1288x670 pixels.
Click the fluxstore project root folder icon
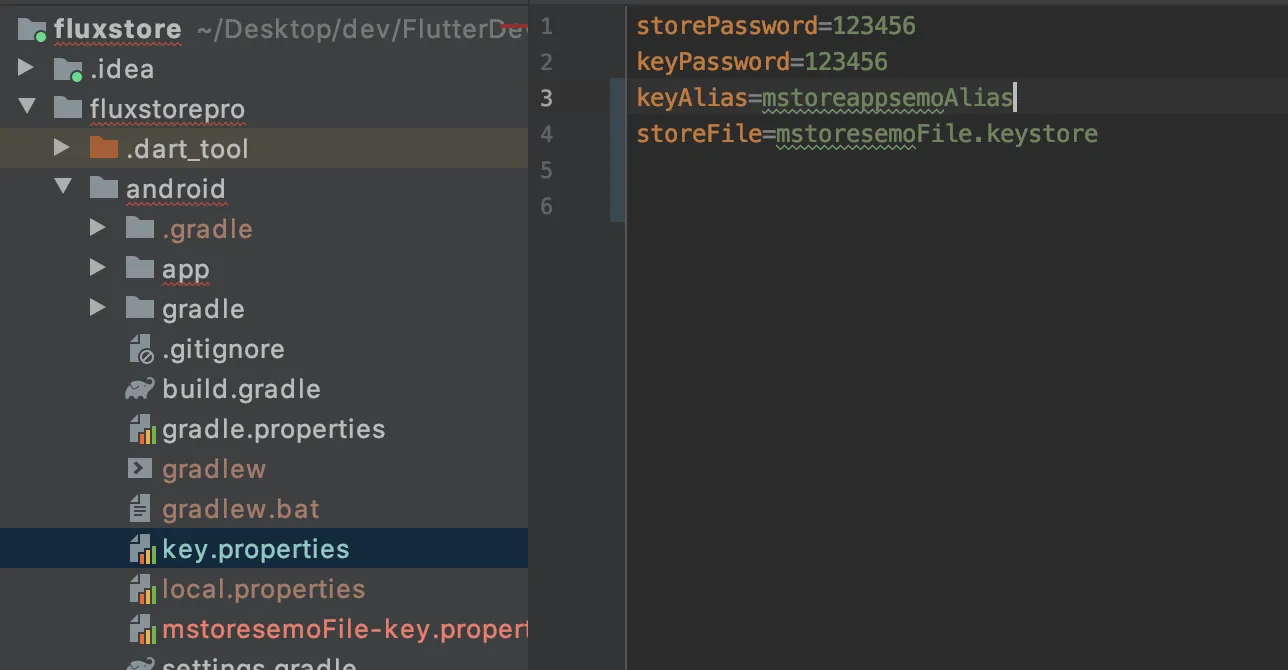[x=33, y=28]
